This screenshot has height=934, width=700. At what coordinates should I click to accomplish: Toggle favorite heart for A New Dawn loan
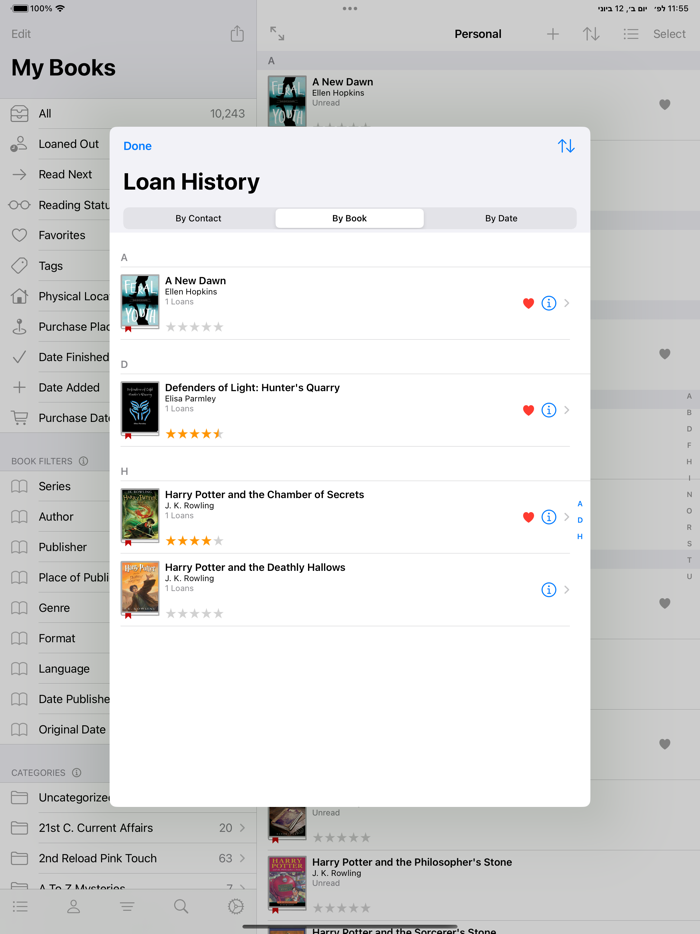528,303
